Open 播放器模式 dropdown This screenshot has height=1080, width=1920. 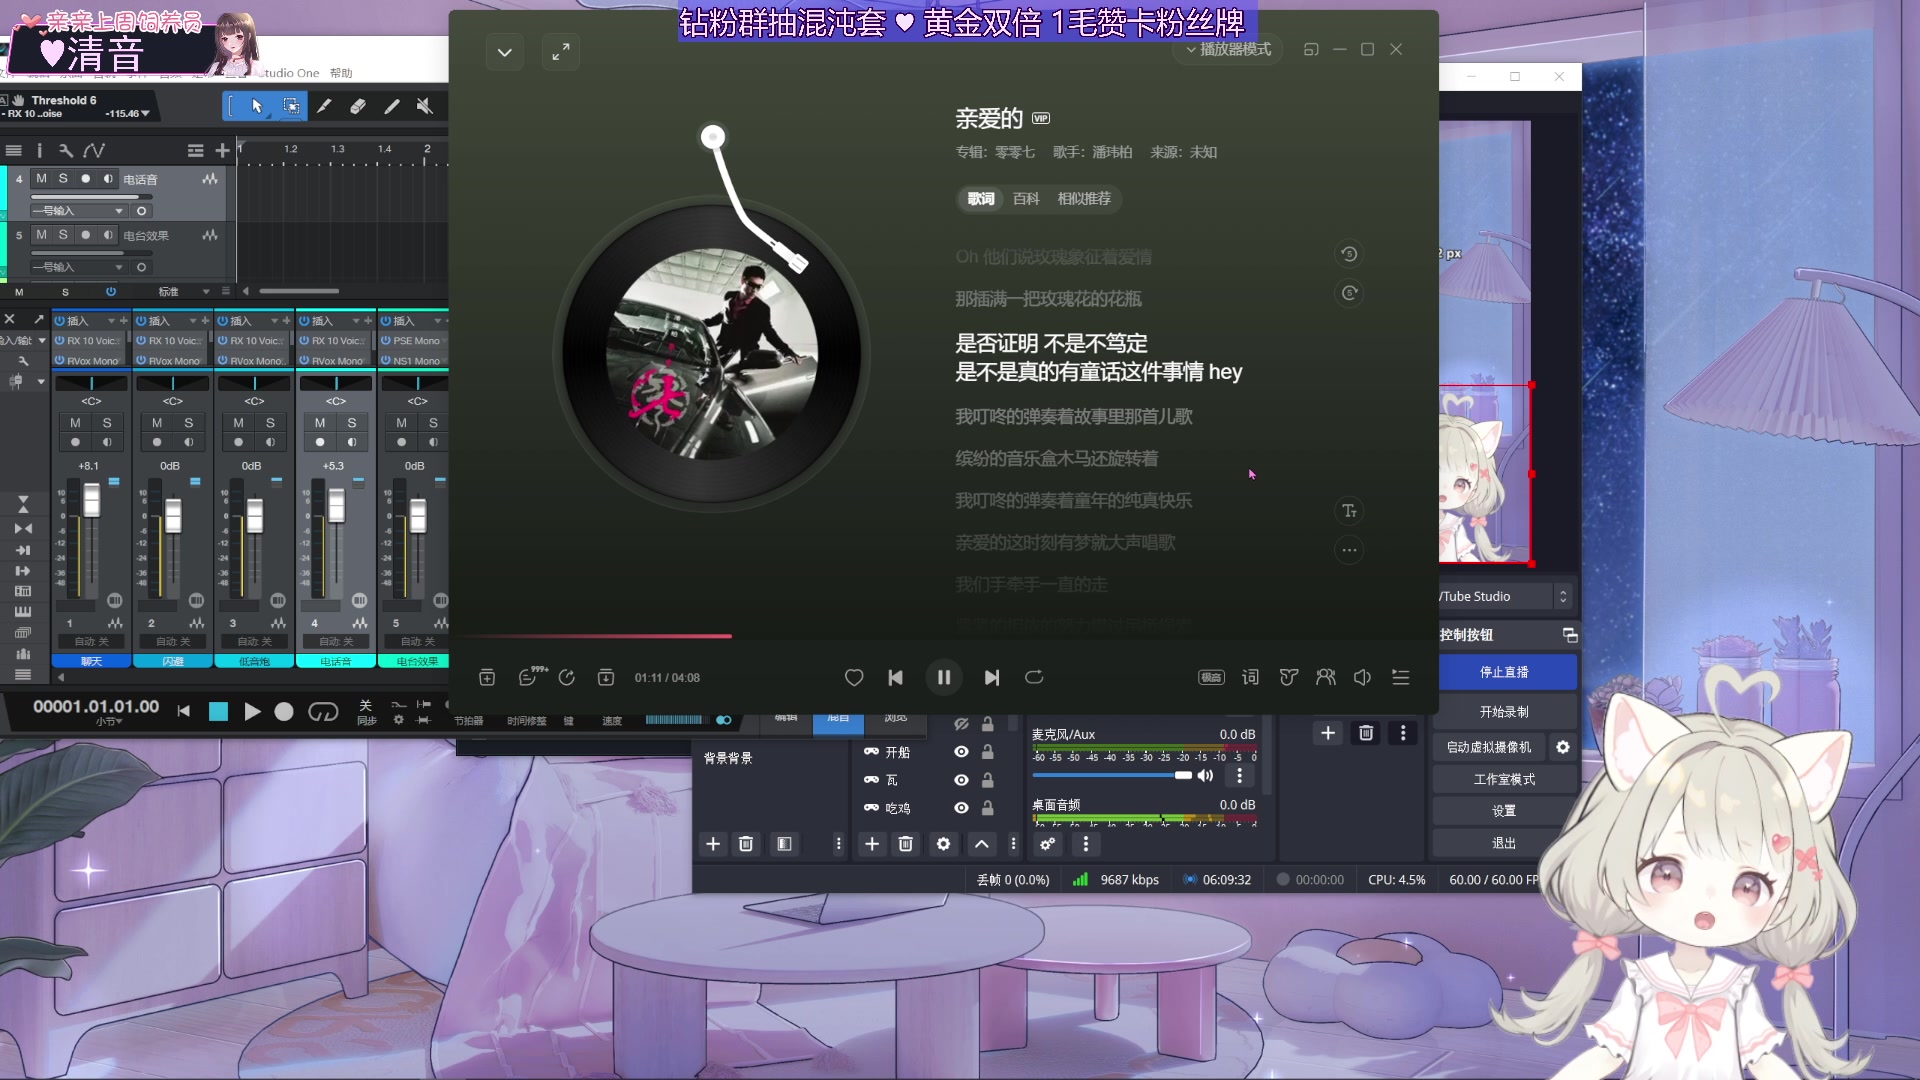click(x=1228, y=49)
